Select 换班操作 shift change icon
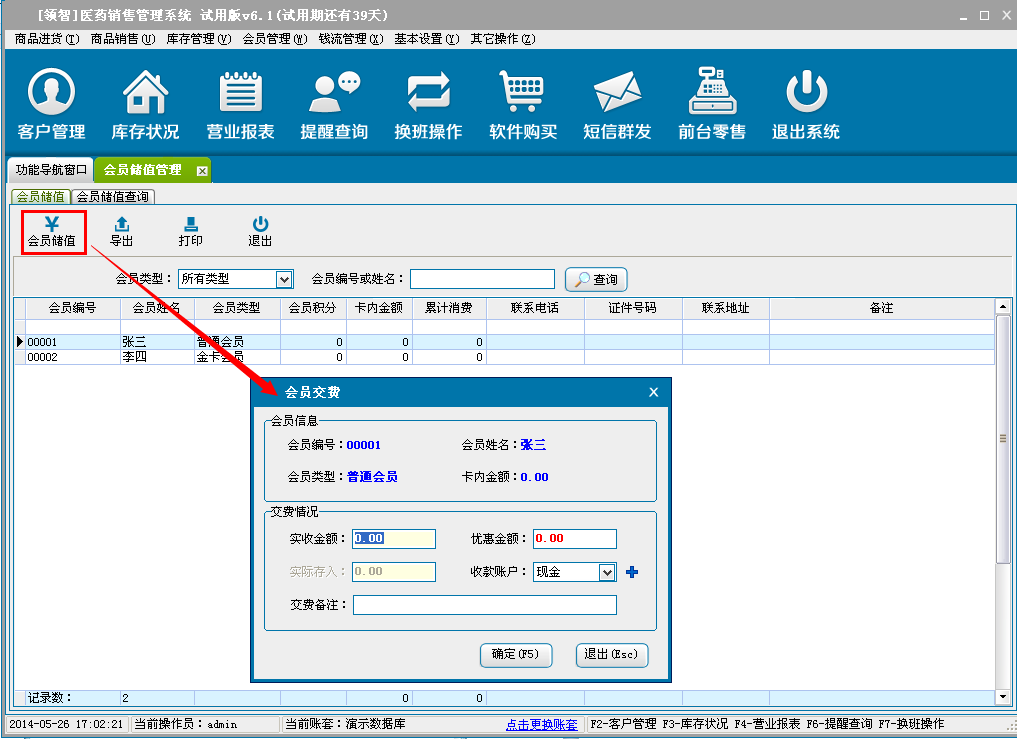 [x=428, y=104]
